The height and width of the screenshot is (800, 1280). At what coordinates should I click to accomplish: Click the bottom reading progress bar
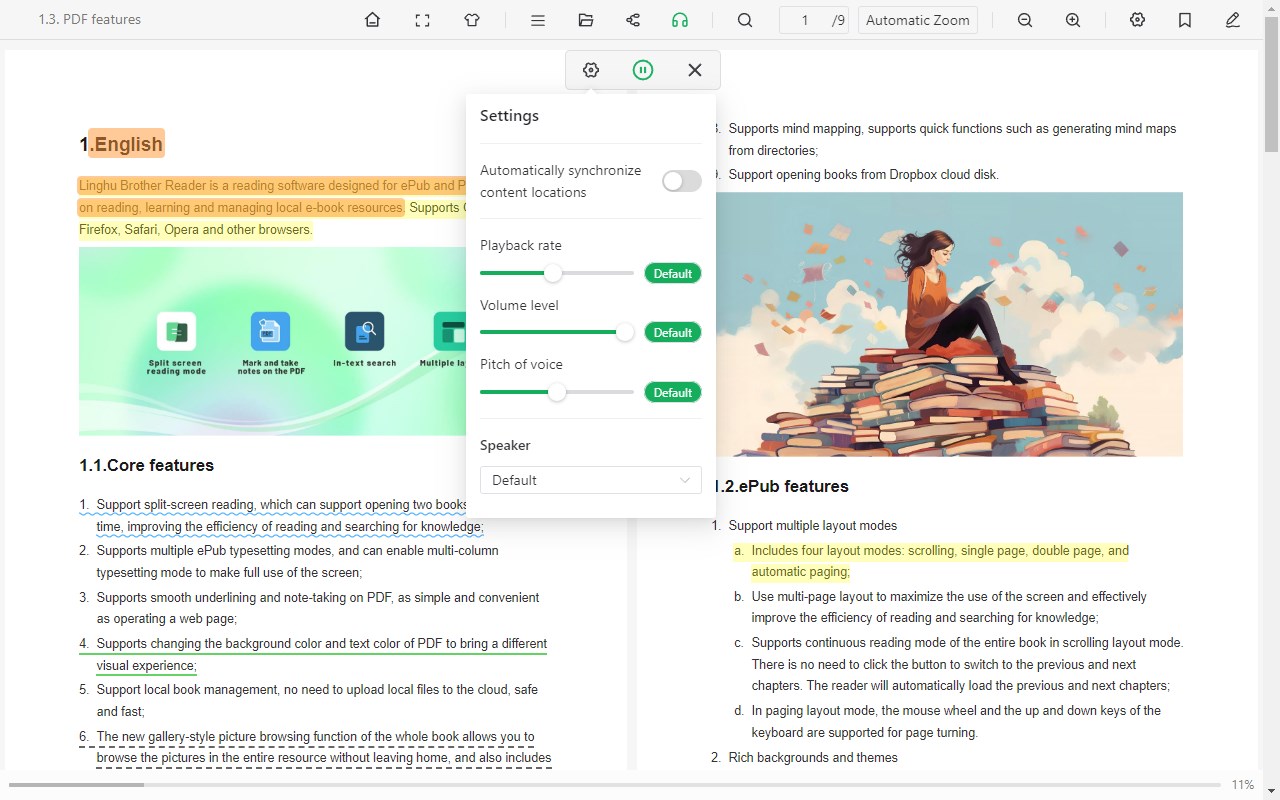point(615,785)
